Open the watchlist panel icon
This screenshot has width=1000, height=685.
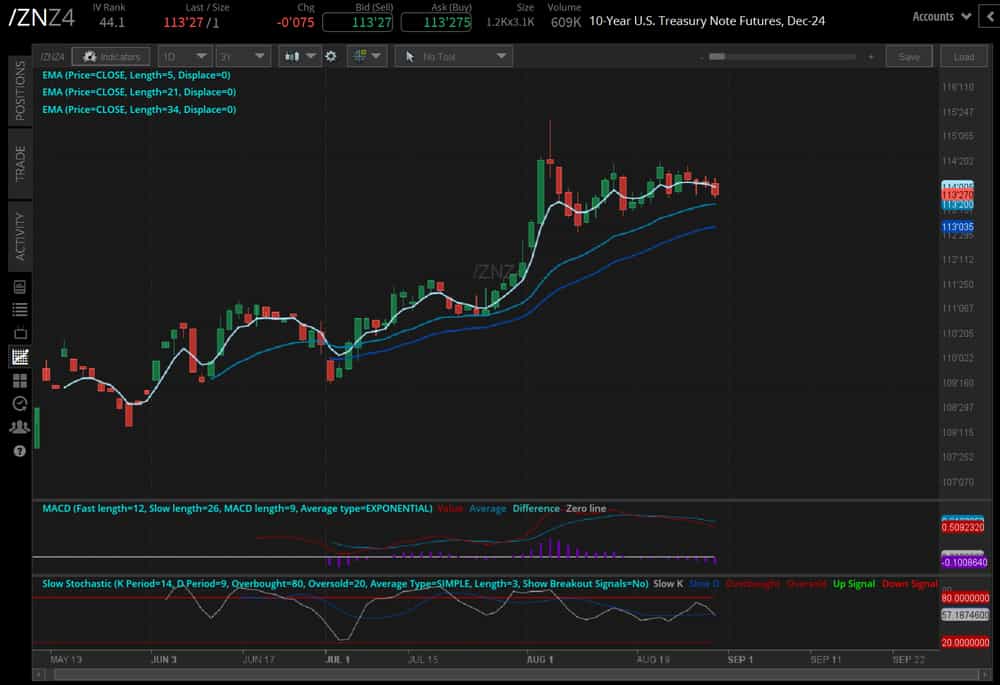[x=18, y=308]
